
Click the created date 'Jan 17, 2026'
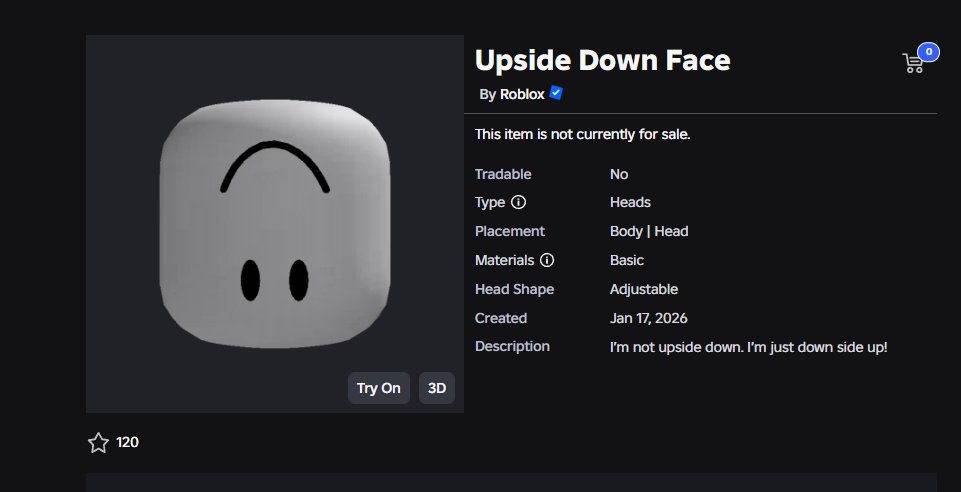tap(648, 318)
